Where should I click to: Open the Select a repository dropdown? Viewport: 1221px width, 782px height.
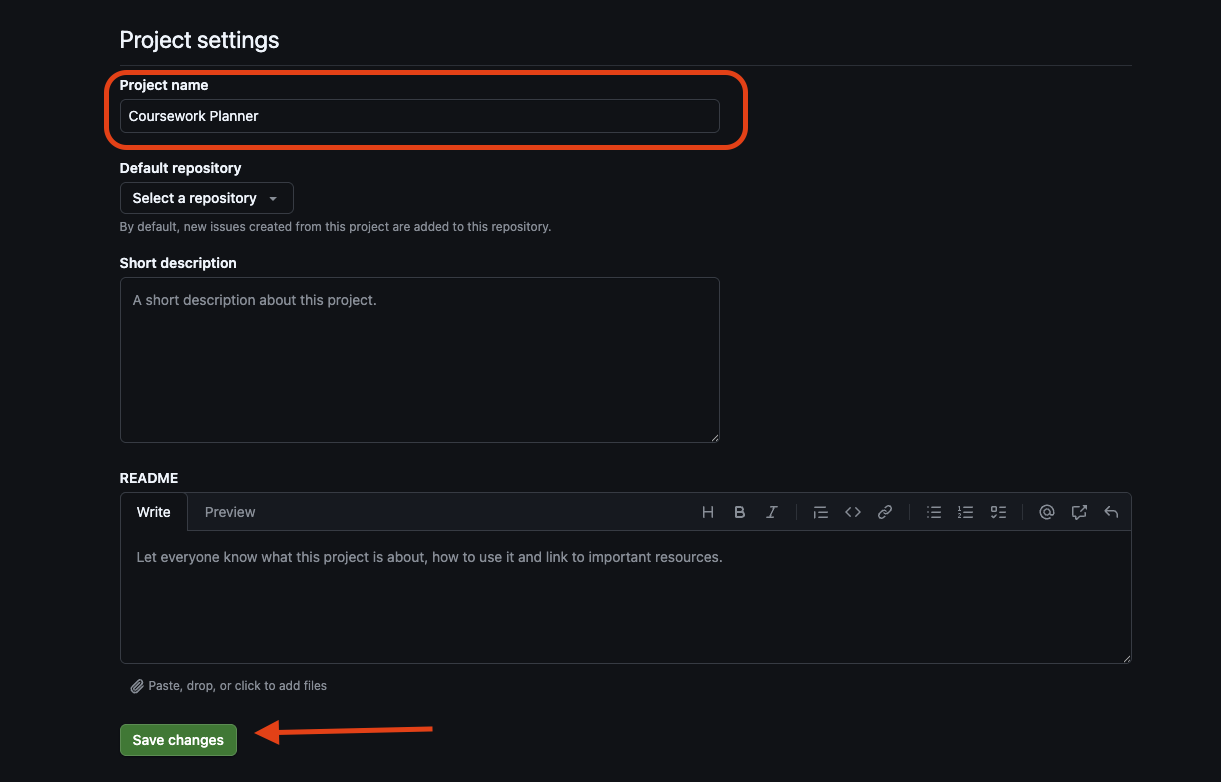tap(206, 198)
